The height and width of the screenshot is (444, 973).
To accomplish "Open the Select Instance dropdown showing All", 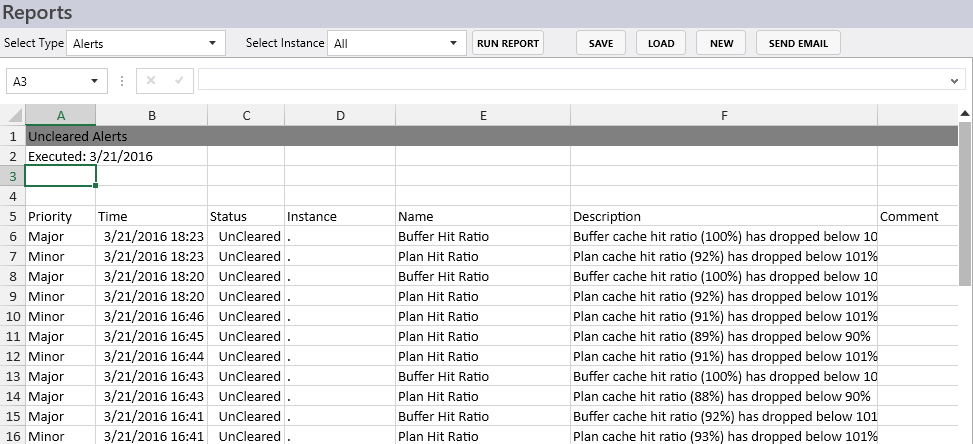I will [397, 43].
